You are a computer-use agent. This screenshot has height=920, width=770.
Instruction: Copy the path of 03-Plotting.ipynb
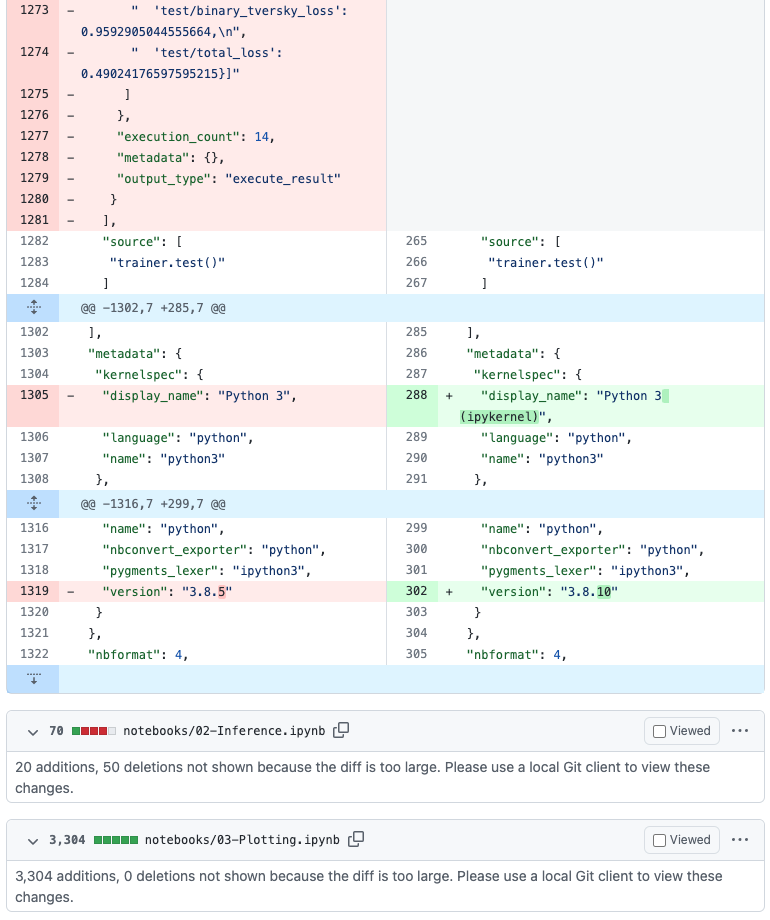355,840
